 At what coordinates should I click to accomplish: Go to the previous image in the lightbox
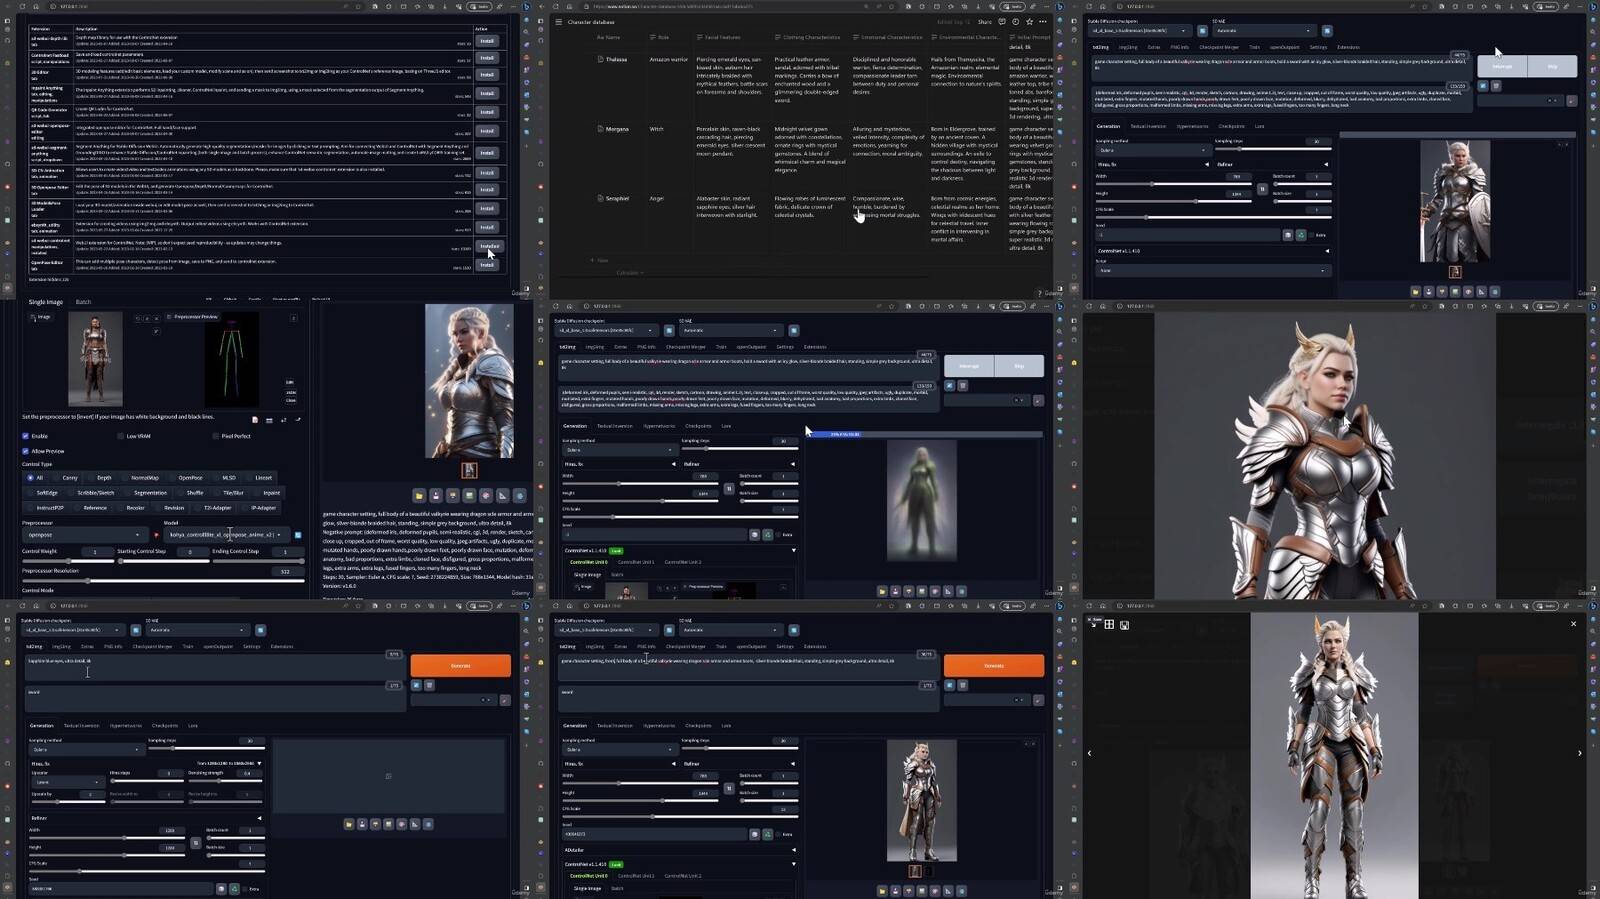1090,753
